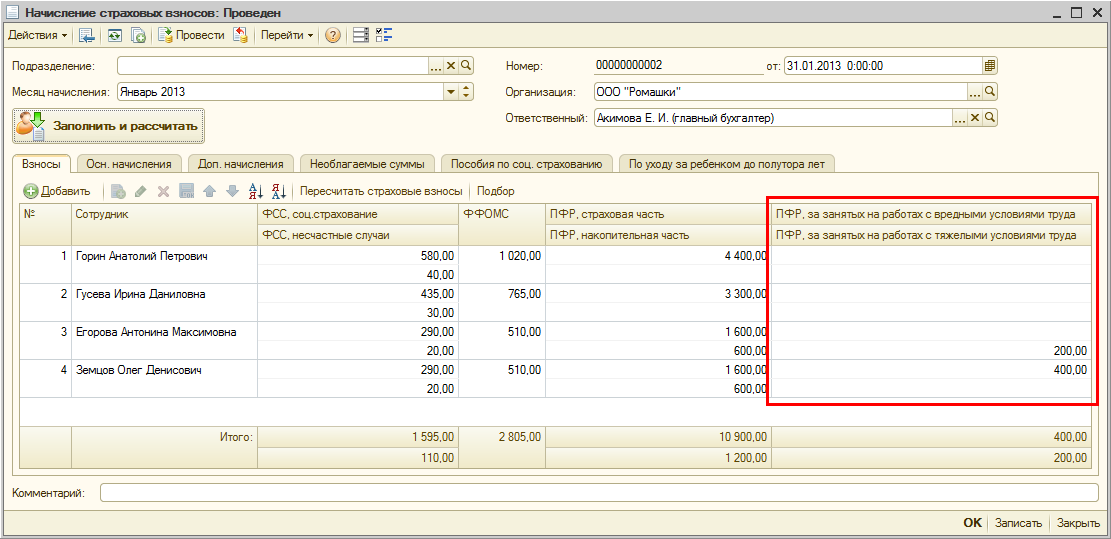Click sort descending icon in table toolbar
Image resolution: width=1111 pixels, height=539 pixels.
[x=278, y=191]
